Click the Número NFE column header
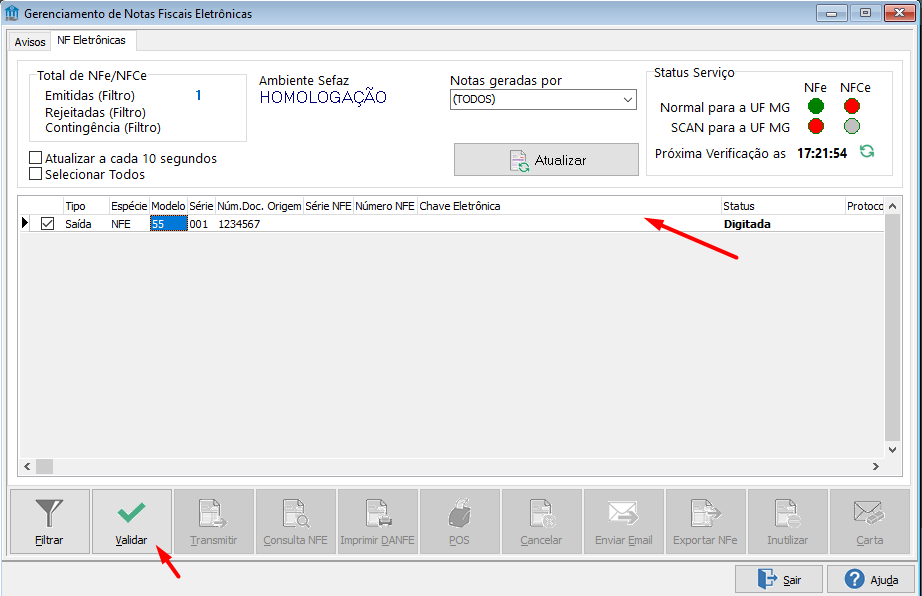Screen dimensions: 922x596 385,206
